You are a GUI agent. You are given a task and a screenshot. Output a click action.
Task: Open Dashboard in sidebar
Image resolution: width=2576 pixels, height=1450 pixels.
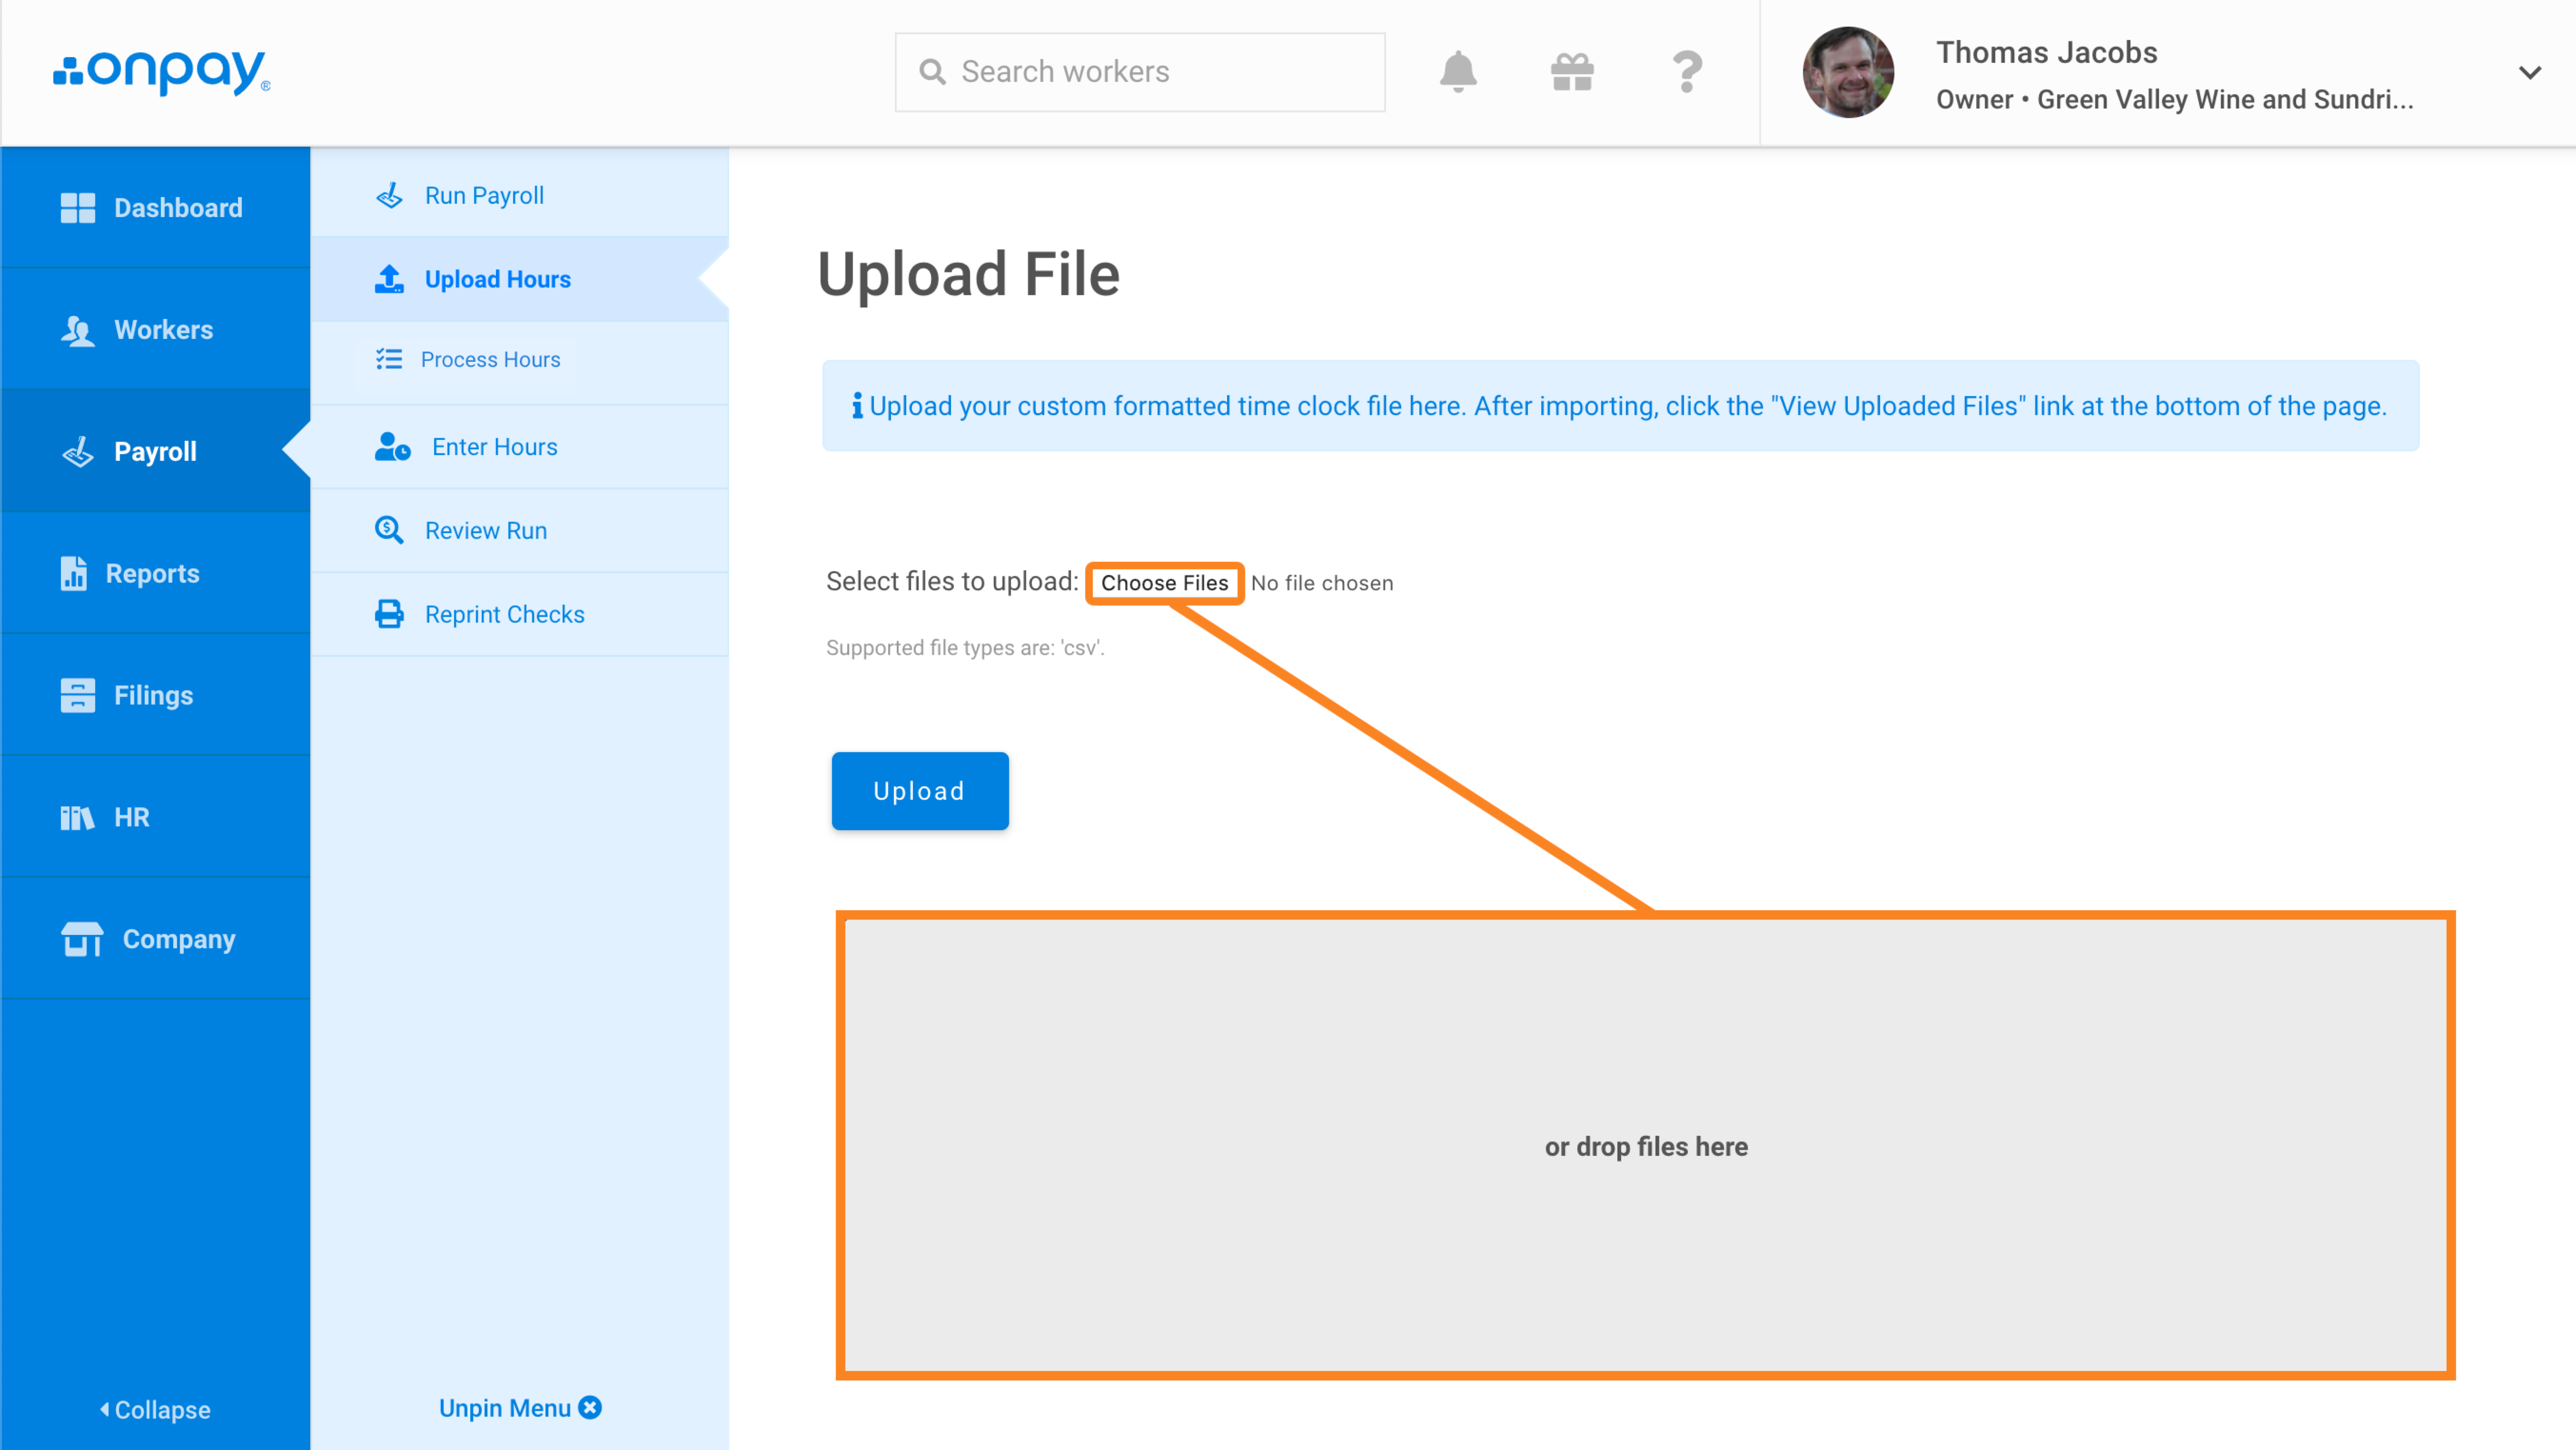155,208
